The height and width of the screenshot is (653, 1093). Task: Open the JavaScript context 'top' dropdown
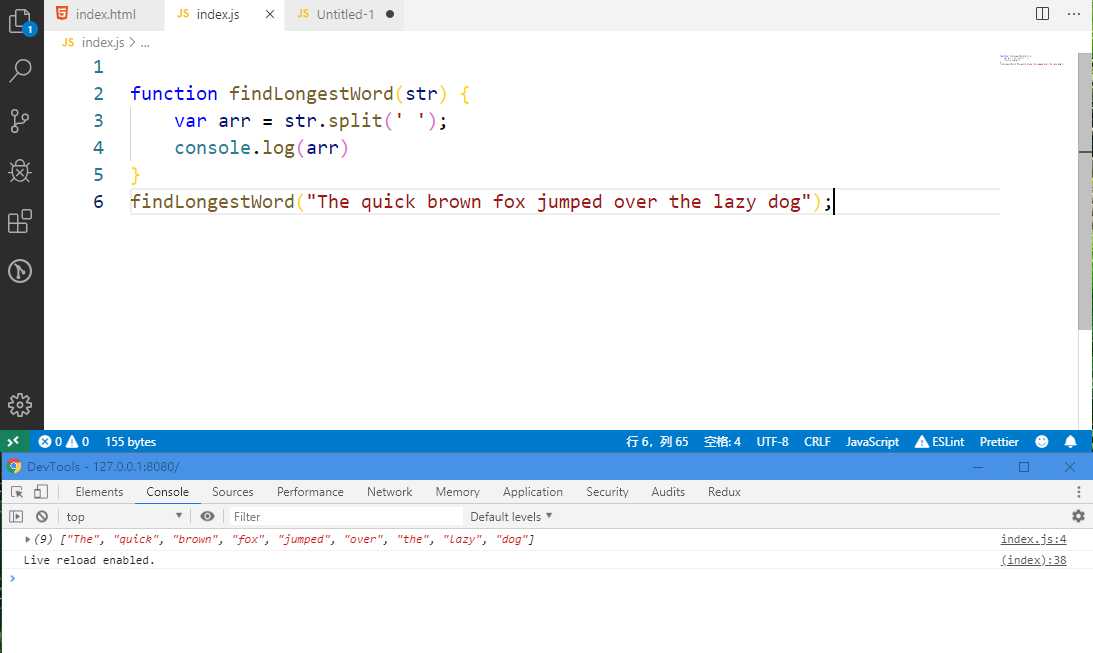coord(124,516)
